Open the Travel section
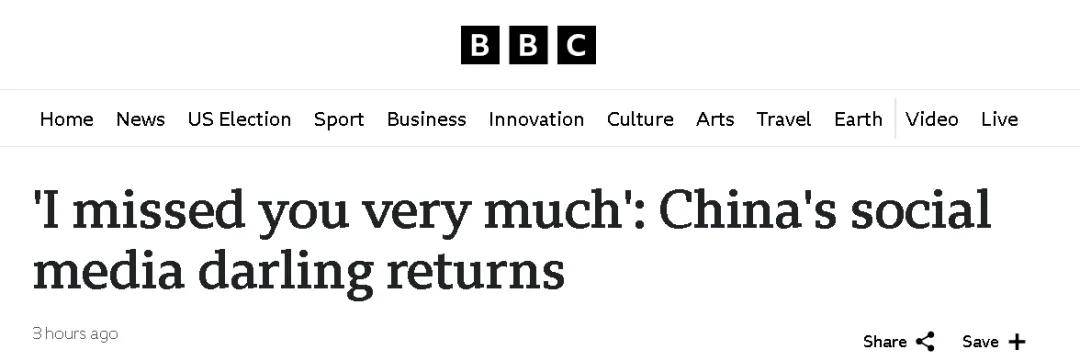This screenshot has width=1080, height=361. [x=784, y=119]
